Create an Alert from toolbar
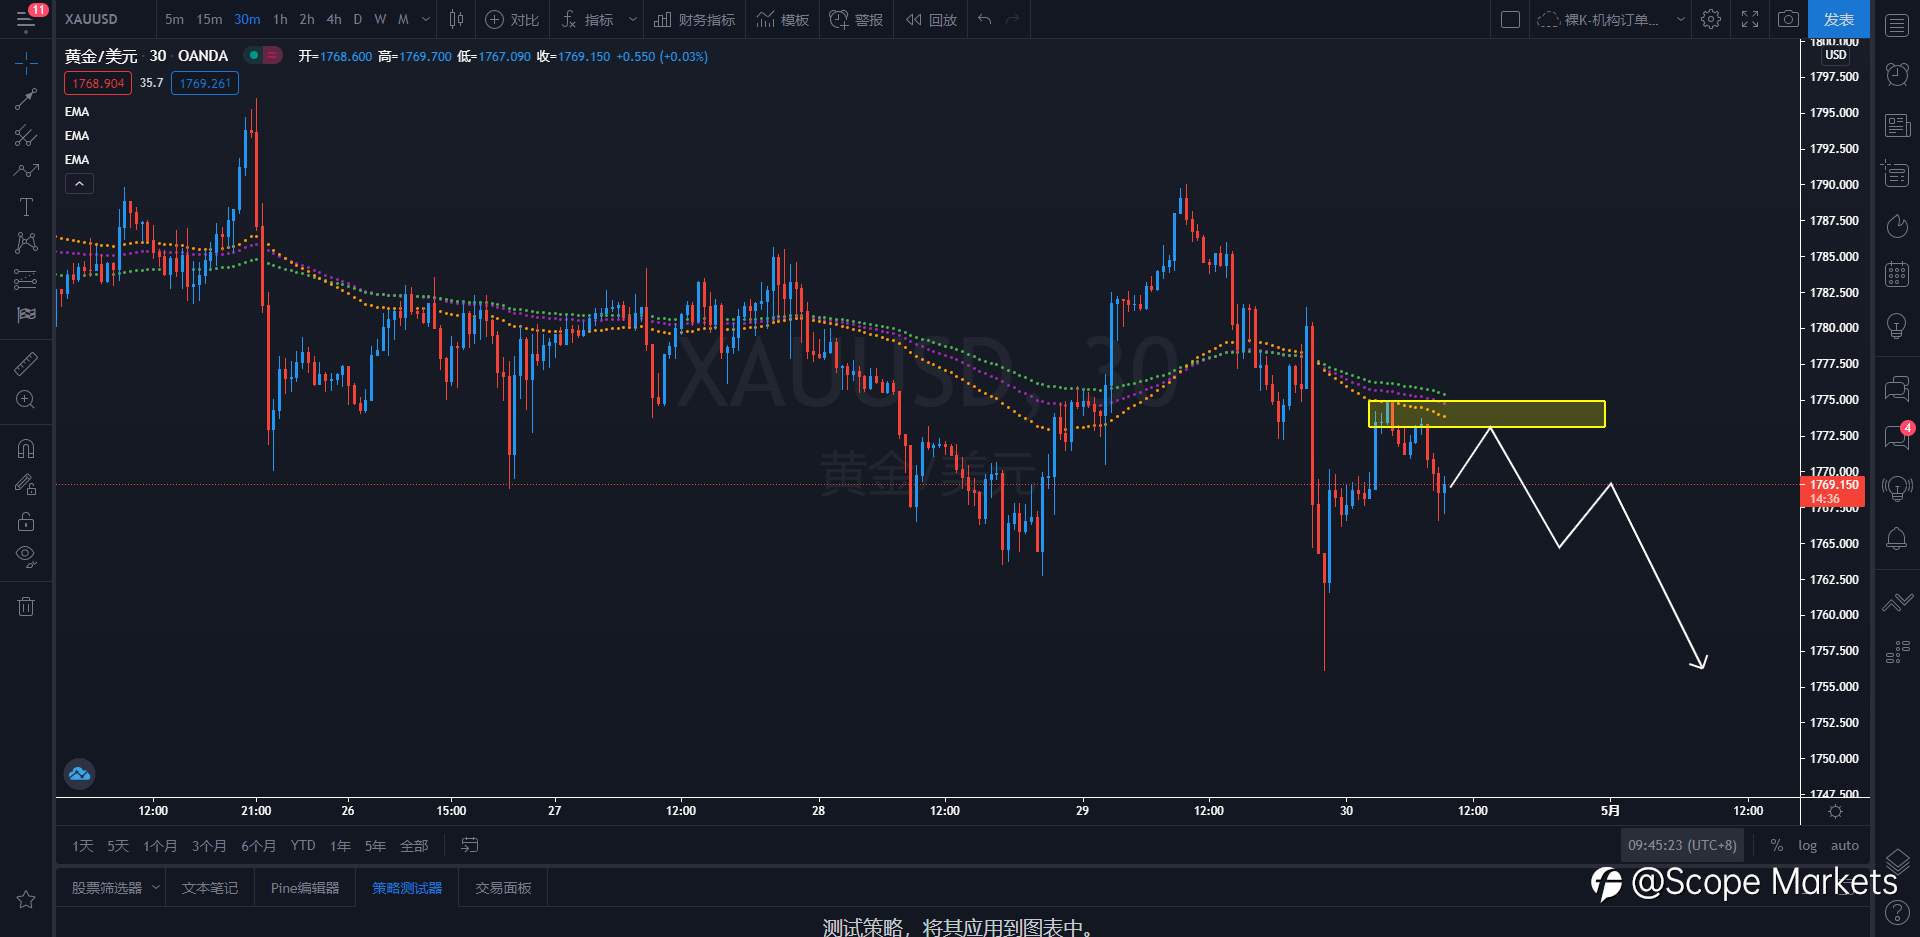The height and width of the screenshot is (937, 1920). [856, 19]
